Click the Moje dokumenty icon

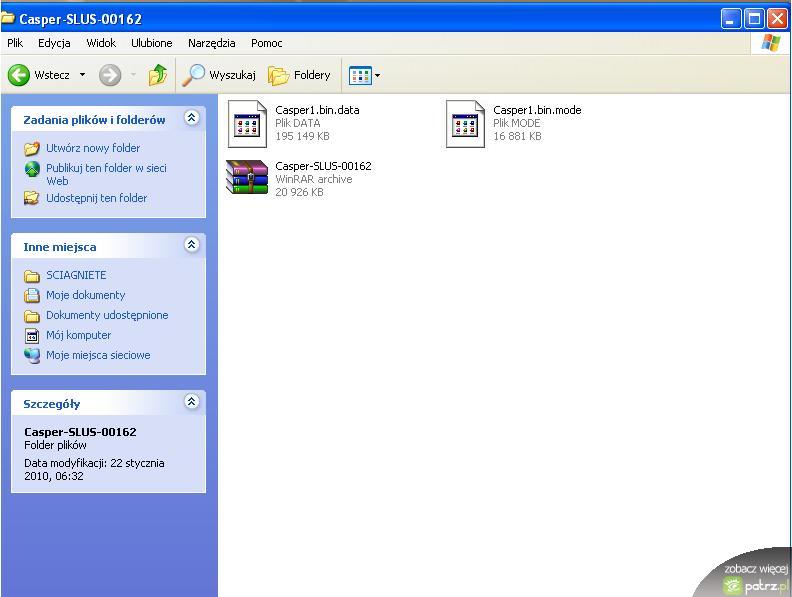coord(32,295)
